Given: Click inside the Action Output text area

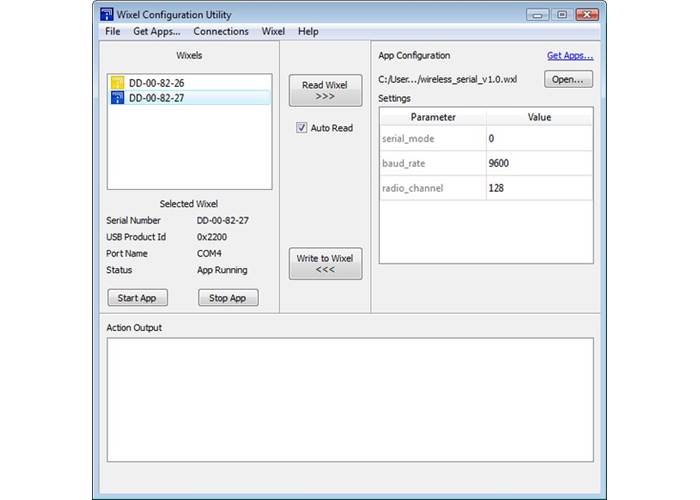Looking at the screenshot, I should click(349, 399).
